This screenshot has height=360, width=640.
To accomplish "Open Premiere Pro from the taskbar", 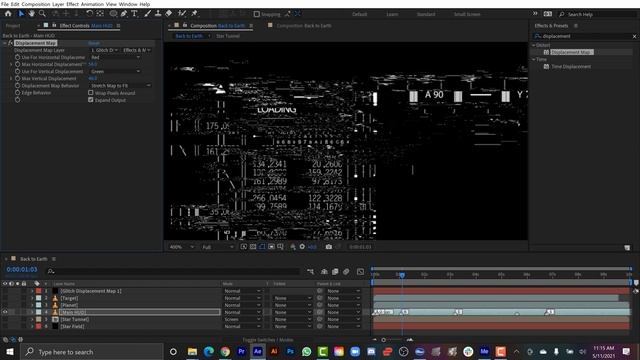I will (x=241, y=351).
